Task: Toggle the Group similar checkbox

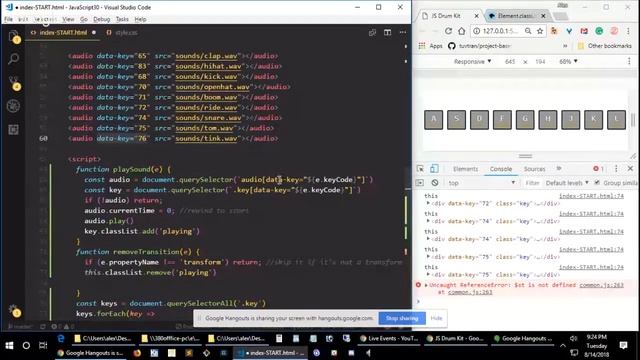Action: (597, 183)
